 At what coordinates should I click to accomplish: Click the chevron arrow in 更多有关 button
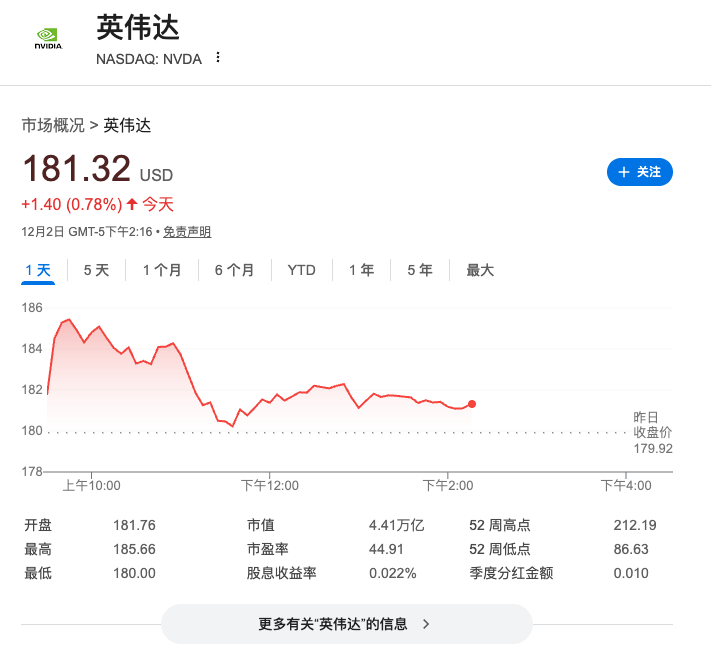coord(426,624)
